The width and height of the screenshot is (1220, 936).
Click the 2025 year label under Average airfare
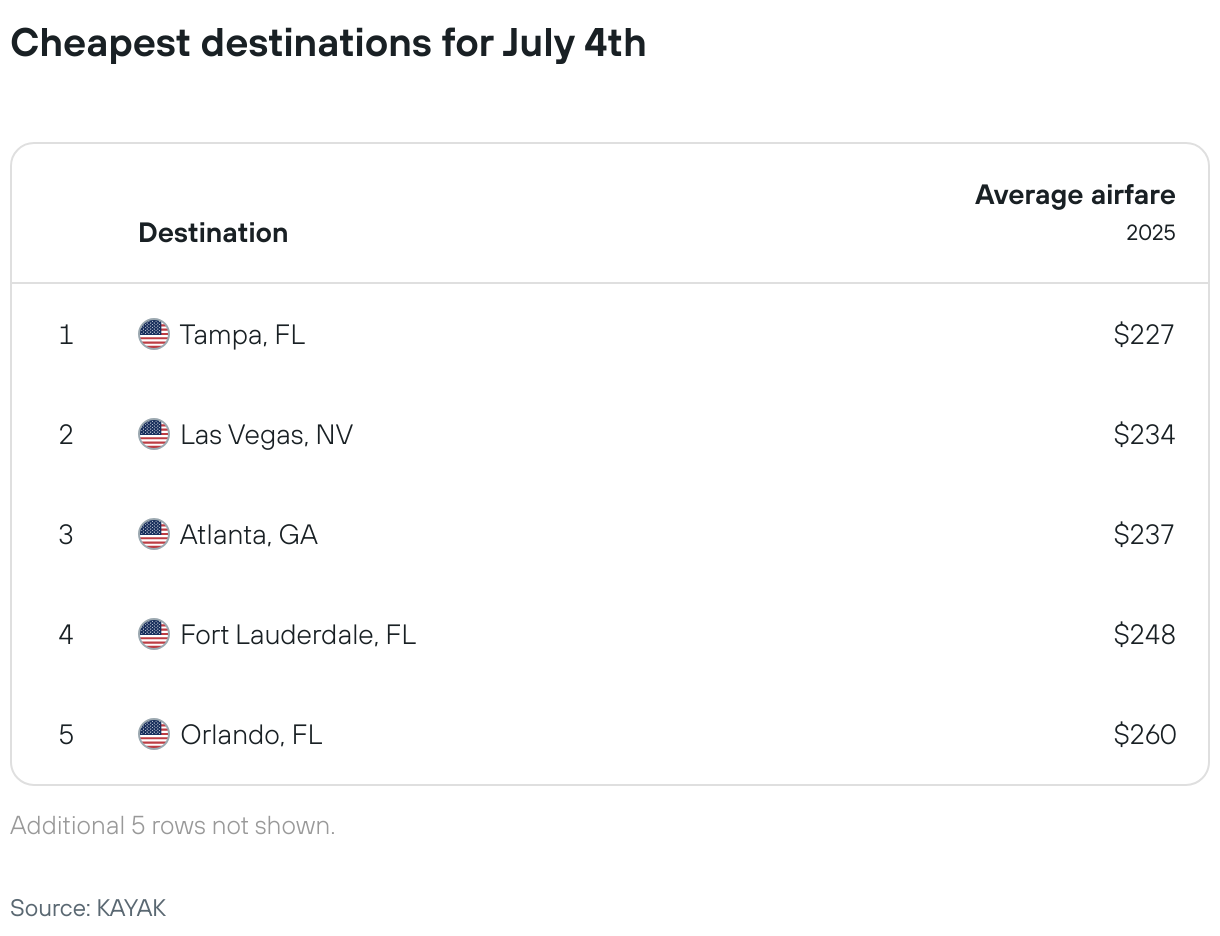coord(1151,233)
